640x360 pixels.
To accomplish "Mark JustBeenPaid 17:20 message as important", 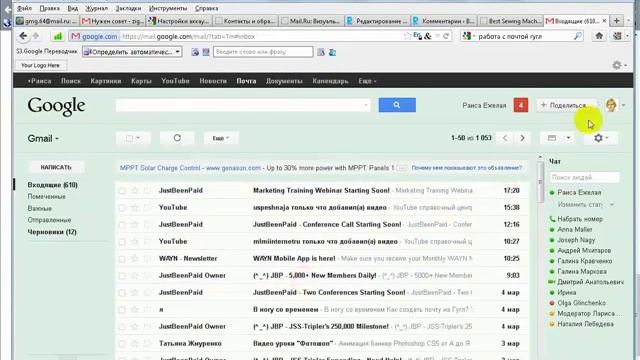I will 147,191.
